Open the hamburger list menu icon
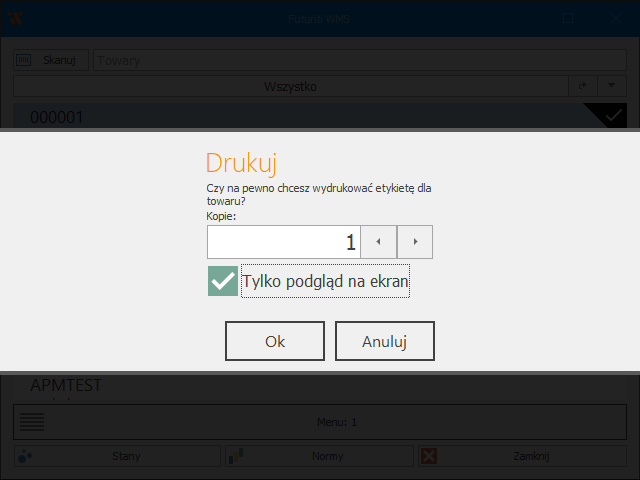 [x=32, y=422]
